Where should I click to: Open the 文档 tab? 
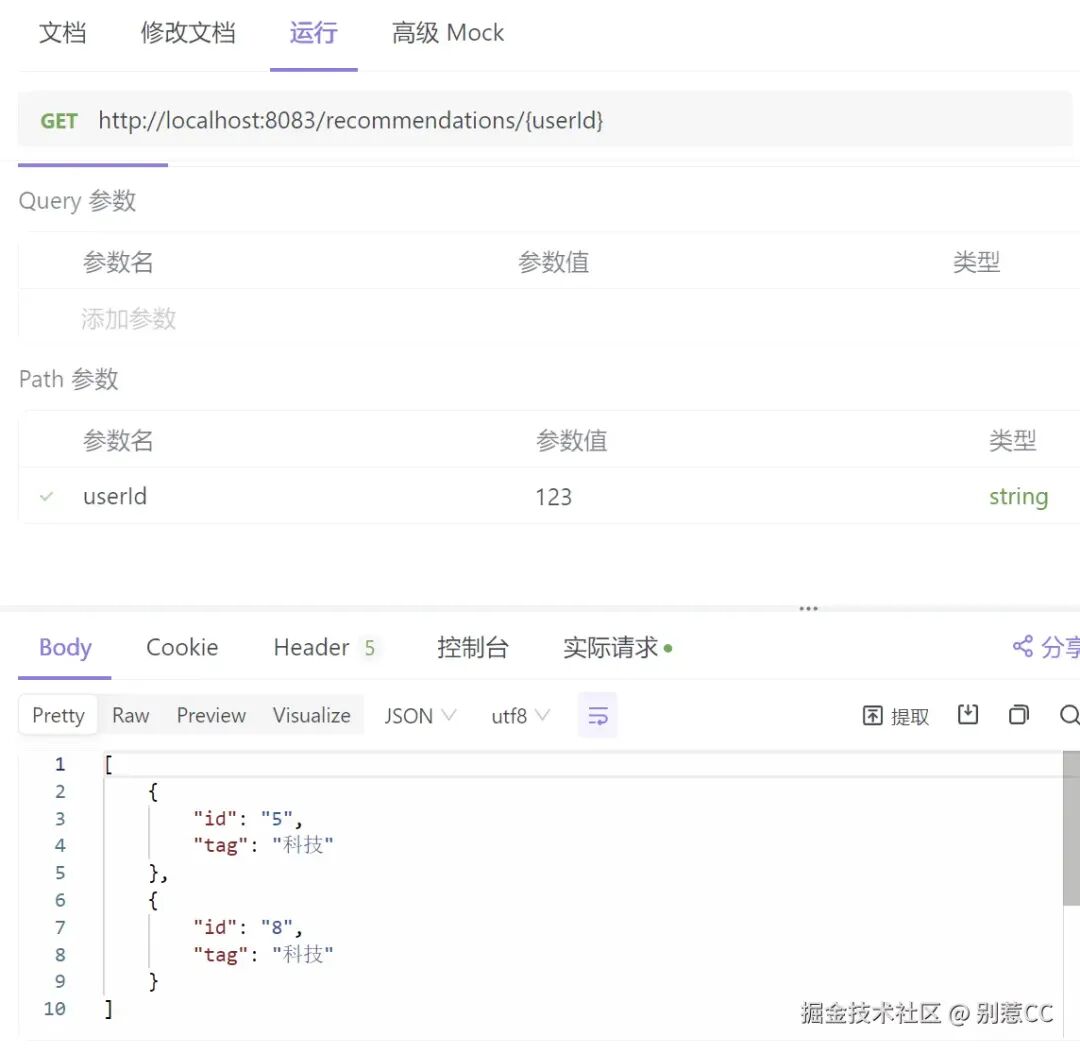(x=63, y=33)
